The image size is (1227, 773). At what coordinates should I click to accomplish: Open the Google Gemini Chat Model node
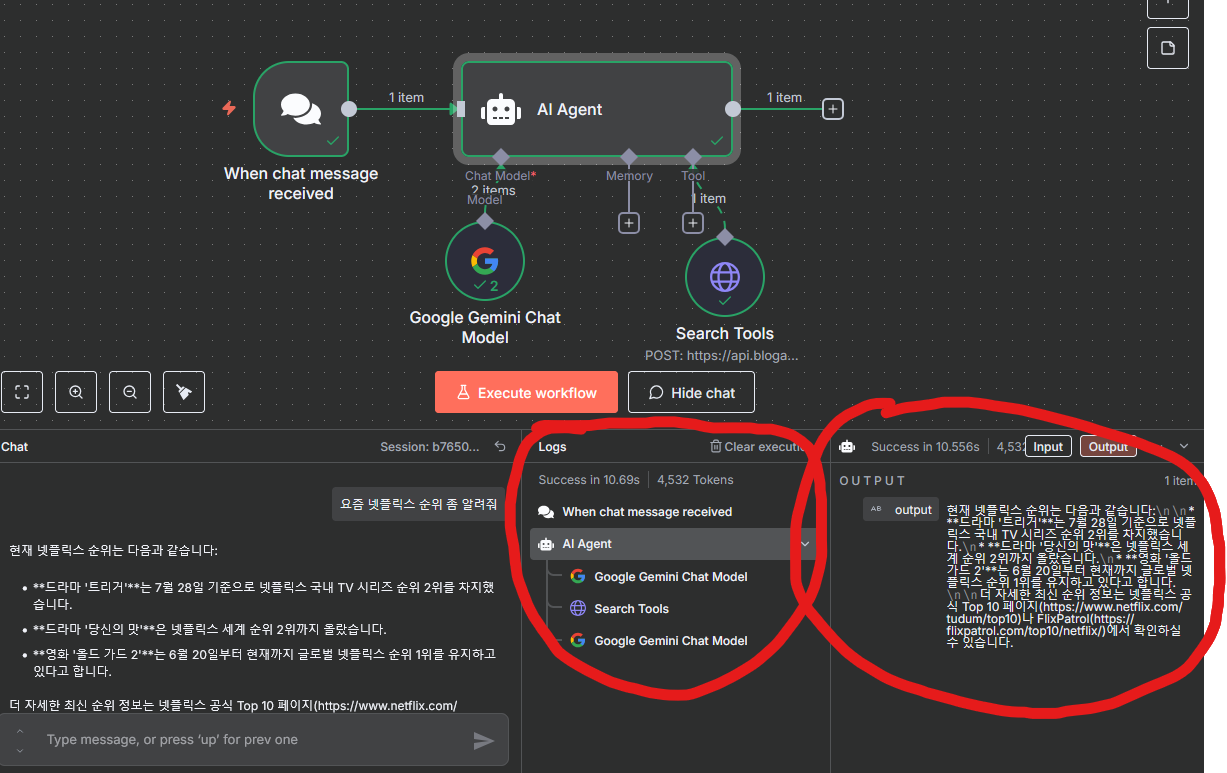pos(485,261)
